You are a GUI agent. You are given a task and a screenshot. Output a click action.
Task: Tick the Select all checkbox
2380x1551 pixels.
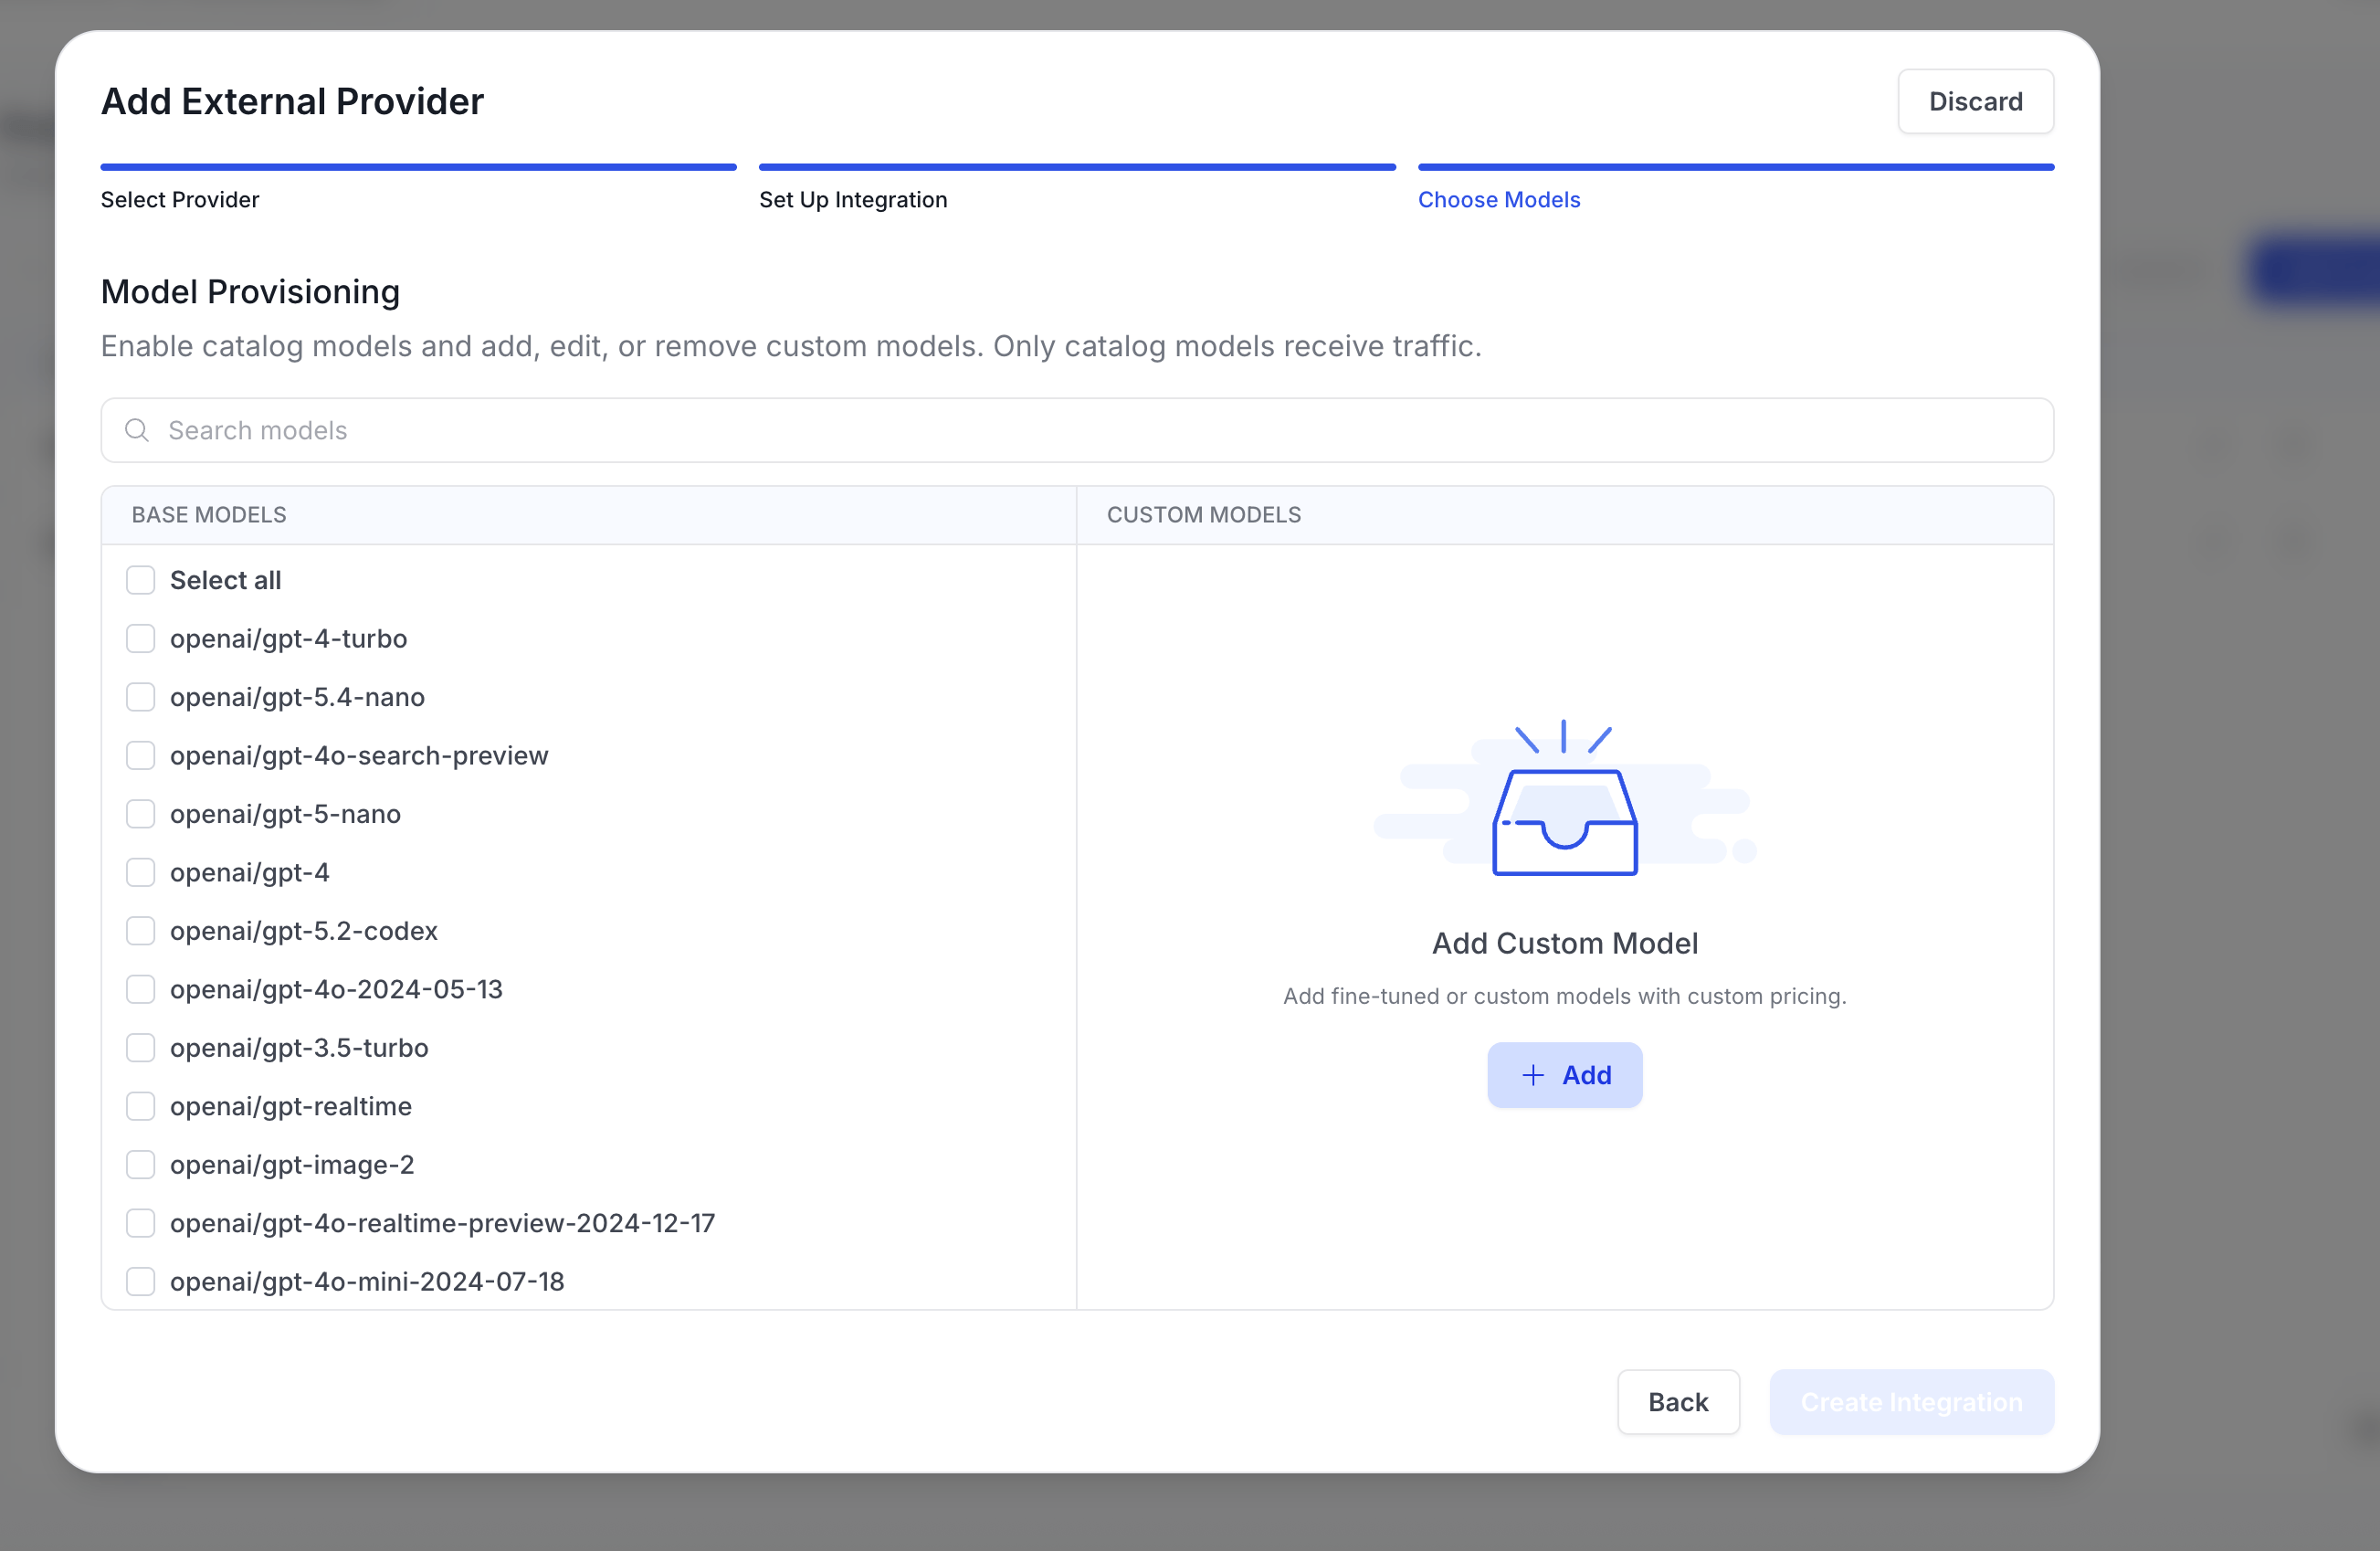(x=141, y=580)
